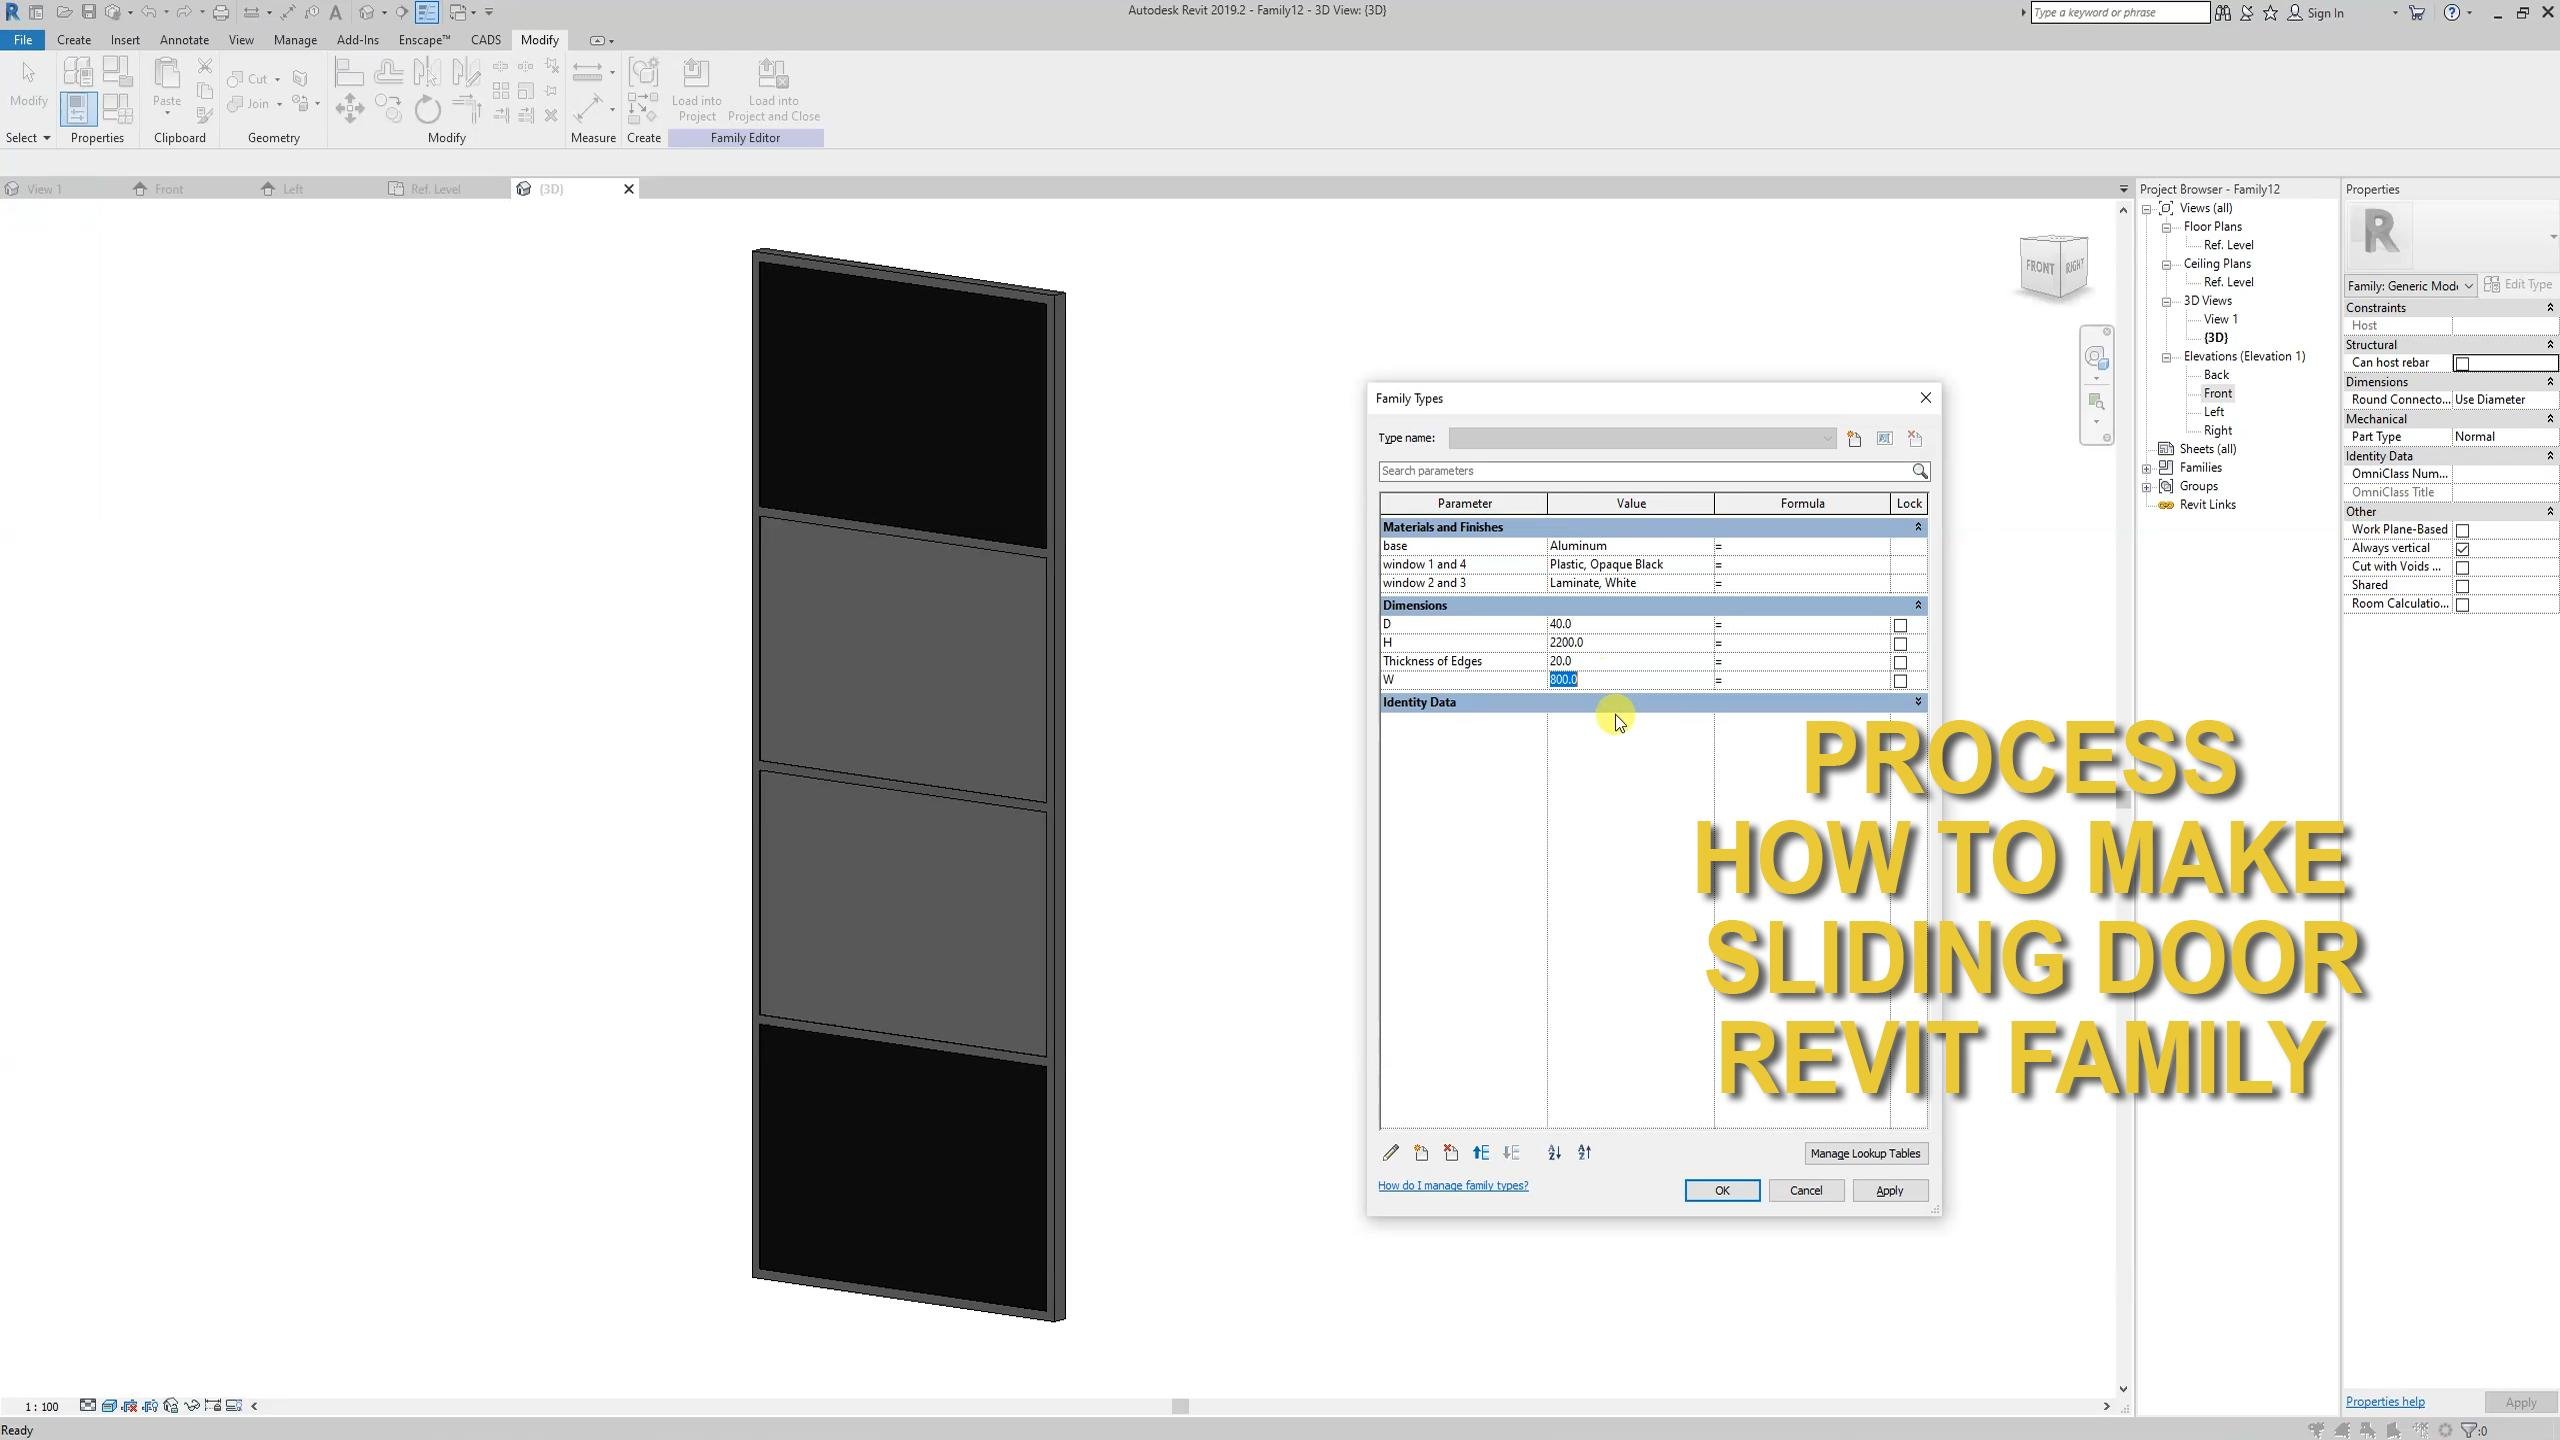Click the Manage Lookup Tables button
The image size is (2560, 1440).
[x=1866, y=1153]
